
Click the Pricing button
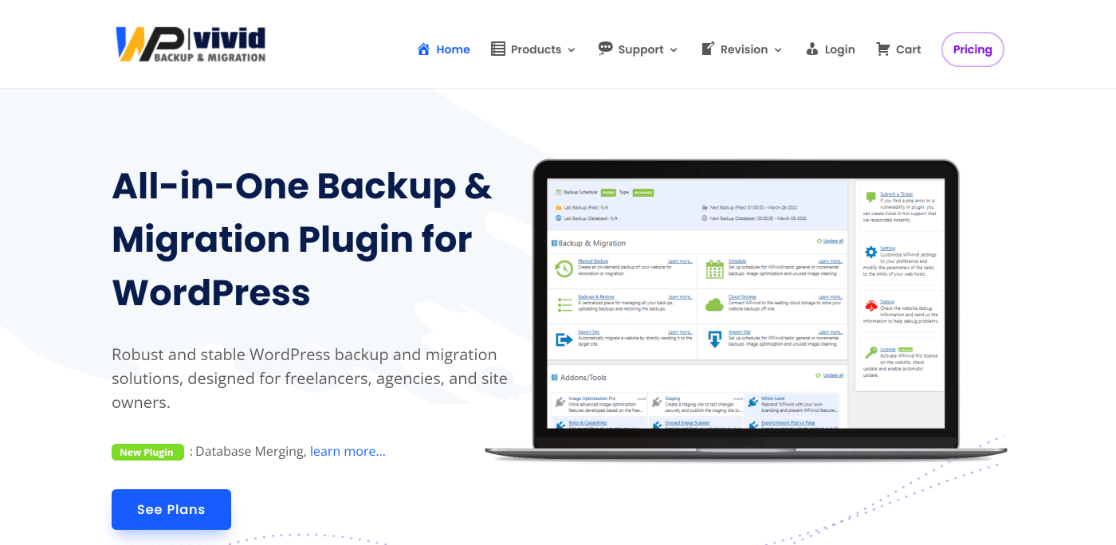pos(972,49)
